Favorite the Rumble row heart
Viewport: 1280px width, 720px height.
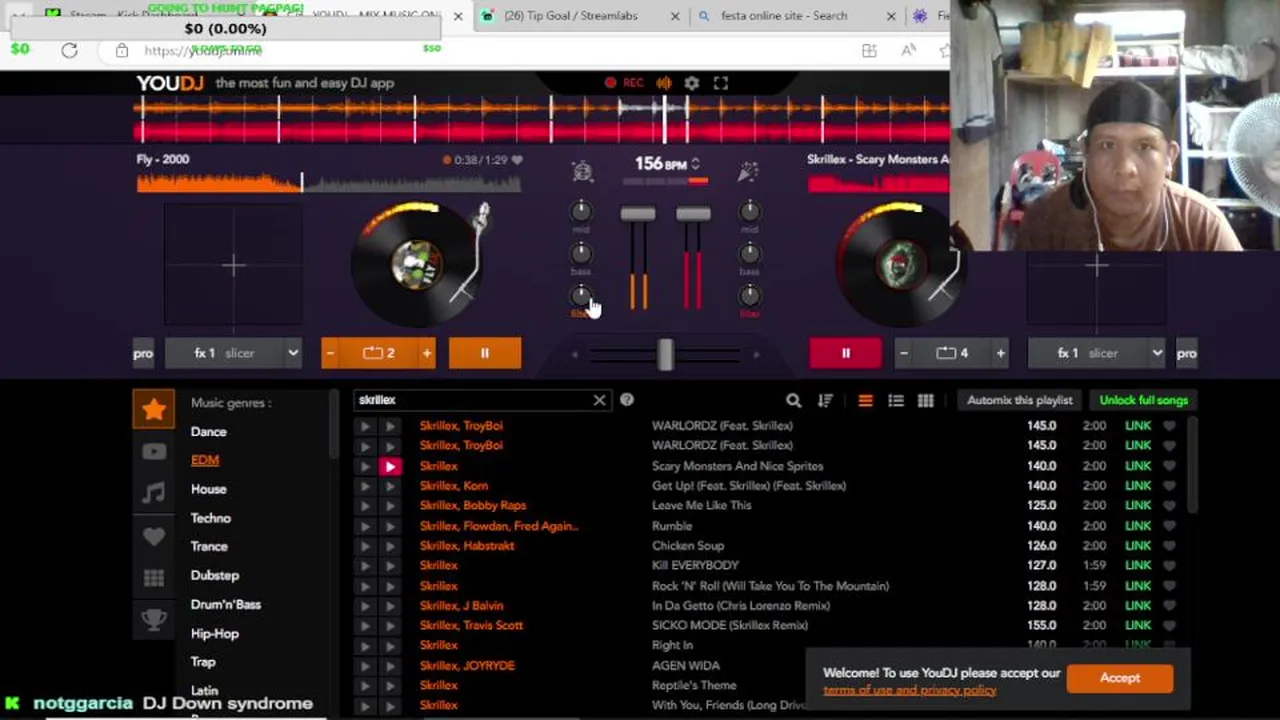(1169, 526)
